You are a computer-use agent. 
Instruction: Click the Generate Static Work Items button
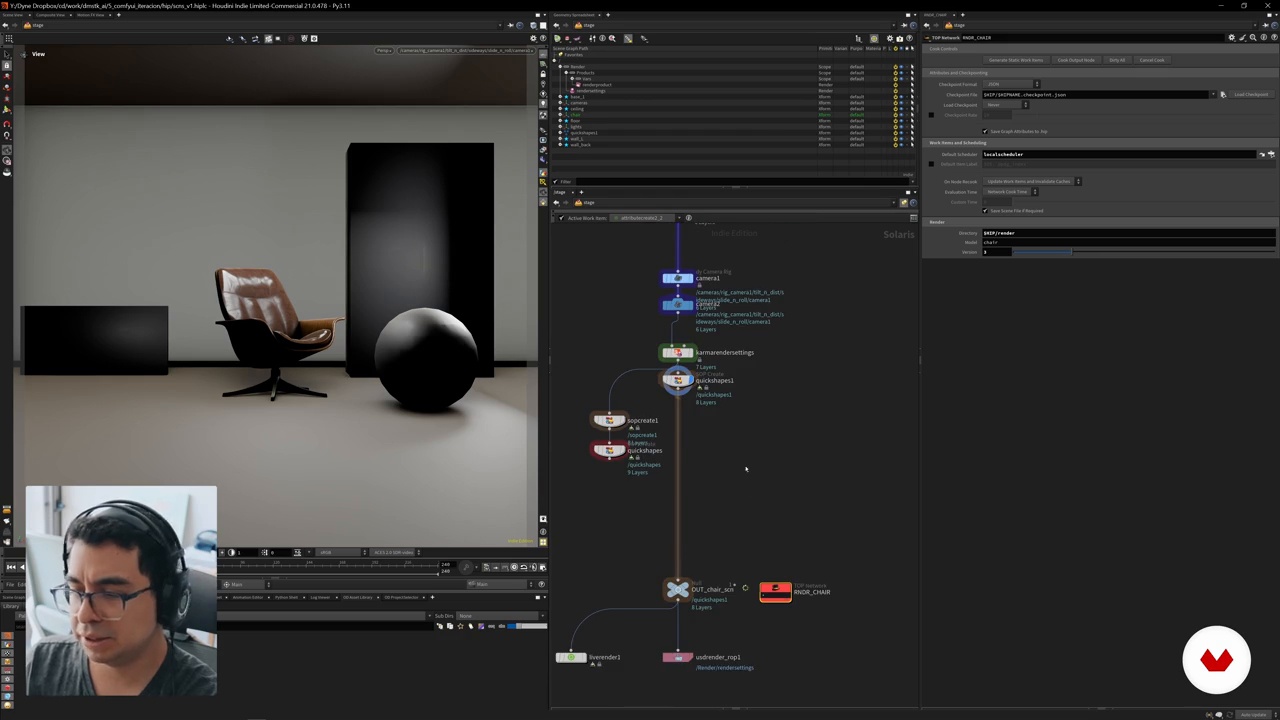(1015, 60)
